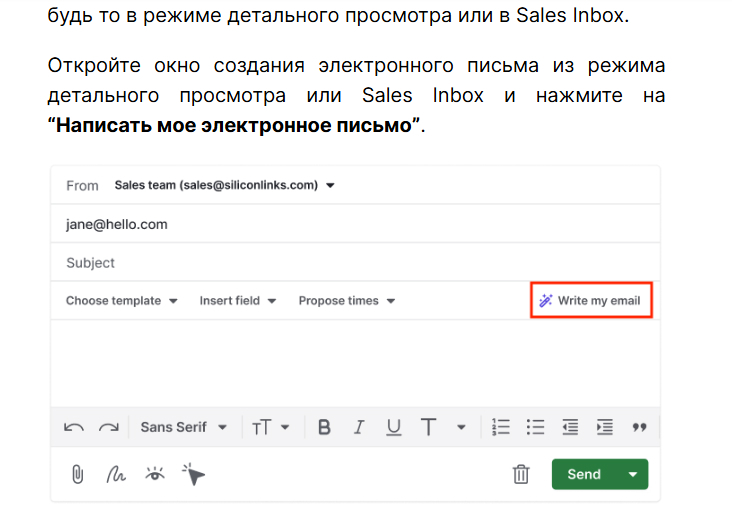This screenshot has height=524, width=732.
Task: Open the font size dropdown
Action: pos(271,427)
